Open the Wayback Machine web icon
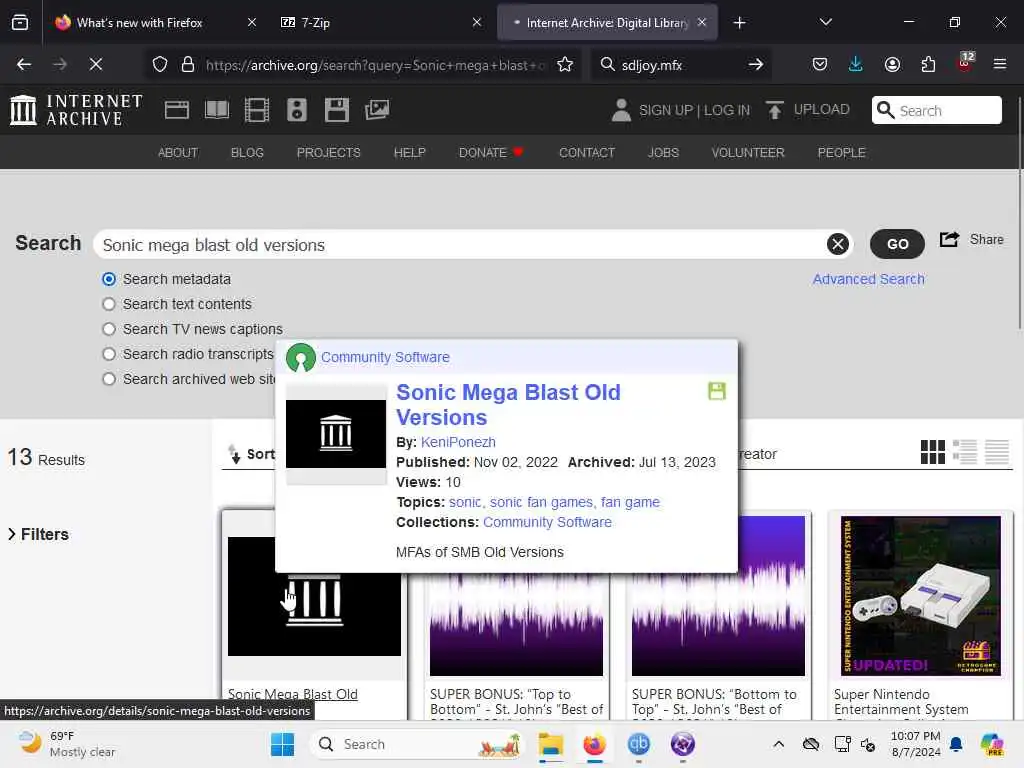The image size is (1024, 768). [x=176, y=110]
